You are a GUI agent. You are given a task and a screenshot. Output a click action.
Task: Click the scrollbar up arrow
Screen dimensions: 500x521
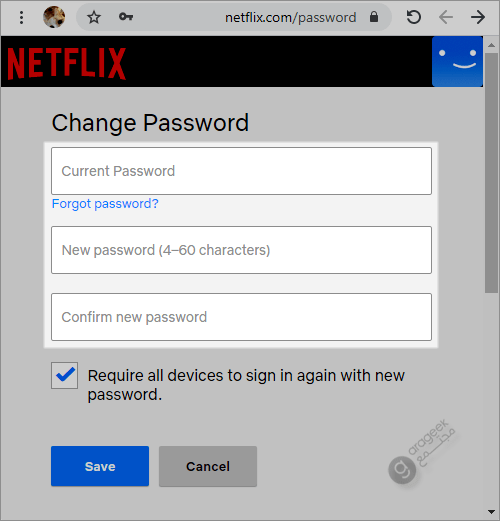coord(491,45)
